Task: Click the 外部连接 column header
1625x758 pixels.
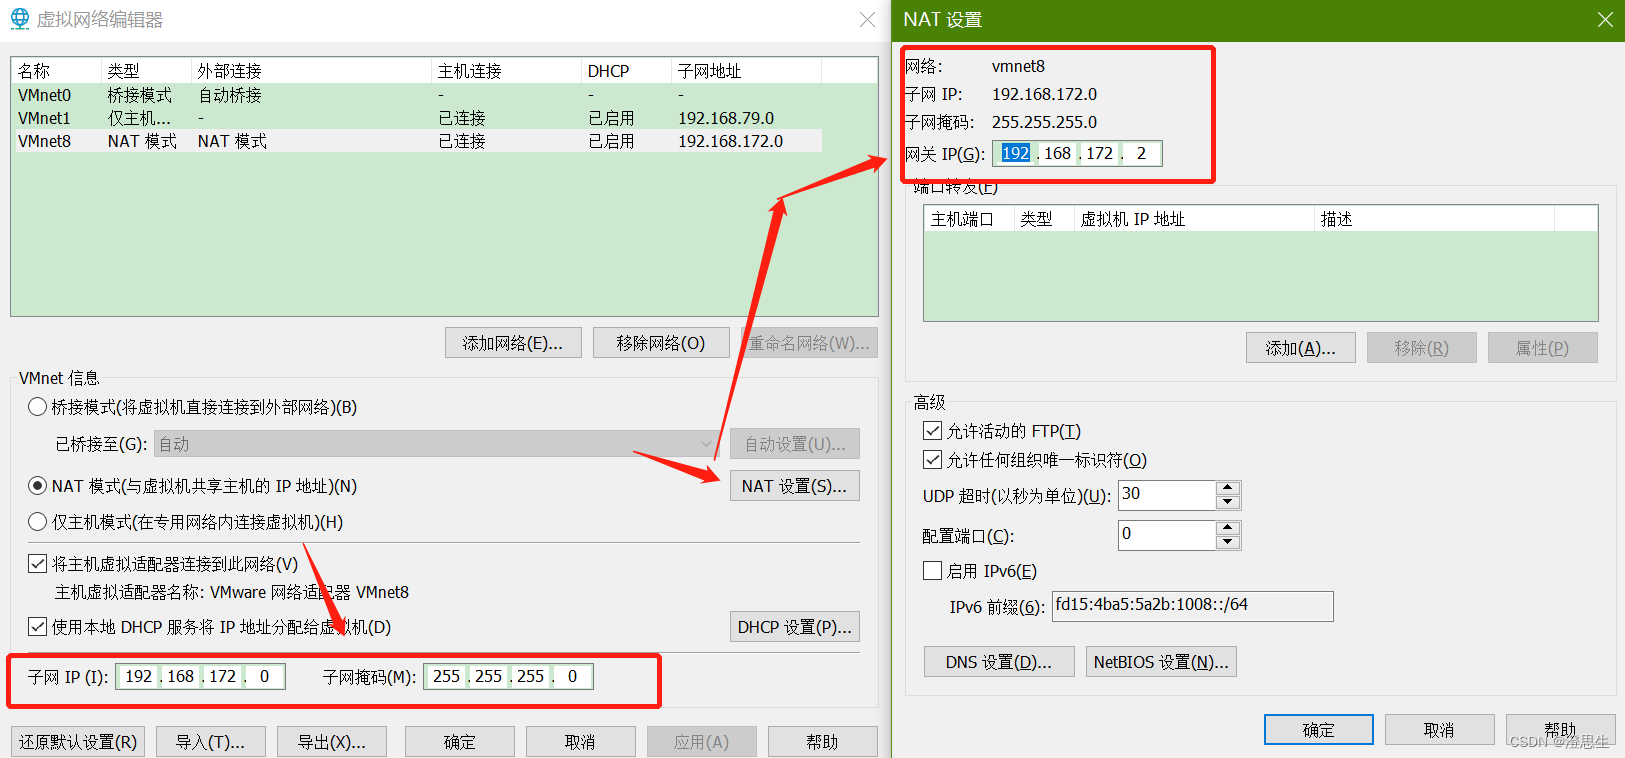Action: tap(311, 71)
